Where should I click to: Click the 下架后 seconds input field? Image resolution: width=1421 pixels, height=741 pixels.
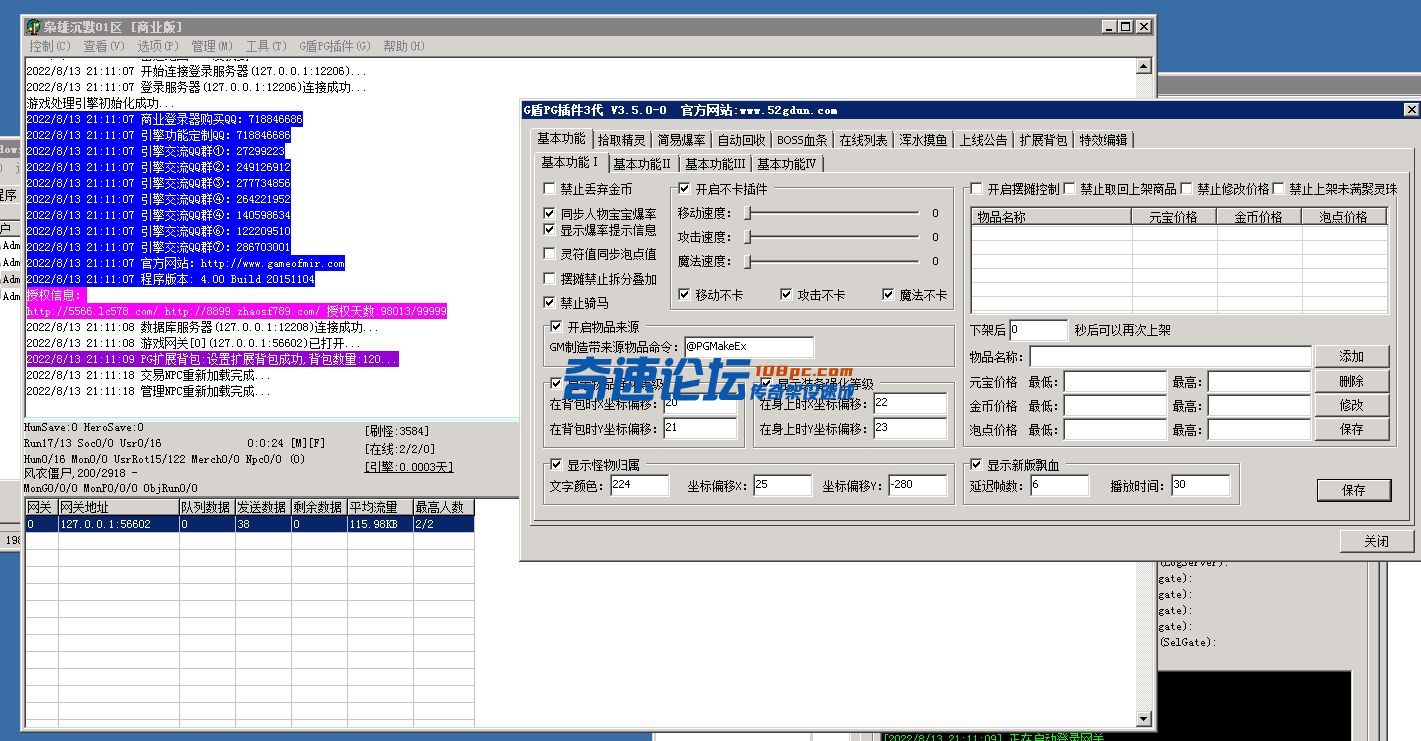(x=1038, y=330)
